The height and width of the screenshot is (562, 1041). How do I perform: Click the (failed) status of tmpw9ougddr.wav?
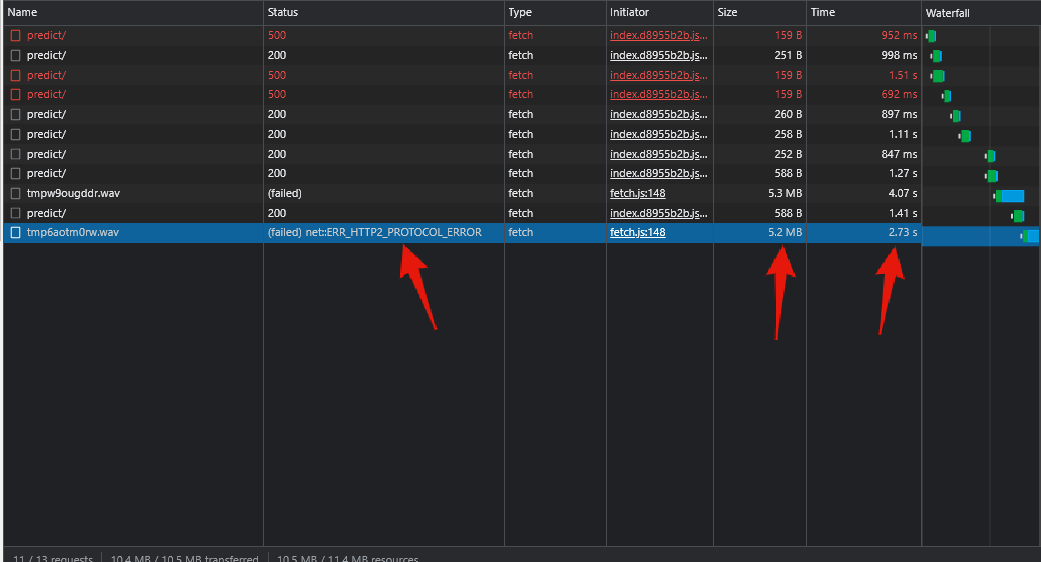coord(285,194)
